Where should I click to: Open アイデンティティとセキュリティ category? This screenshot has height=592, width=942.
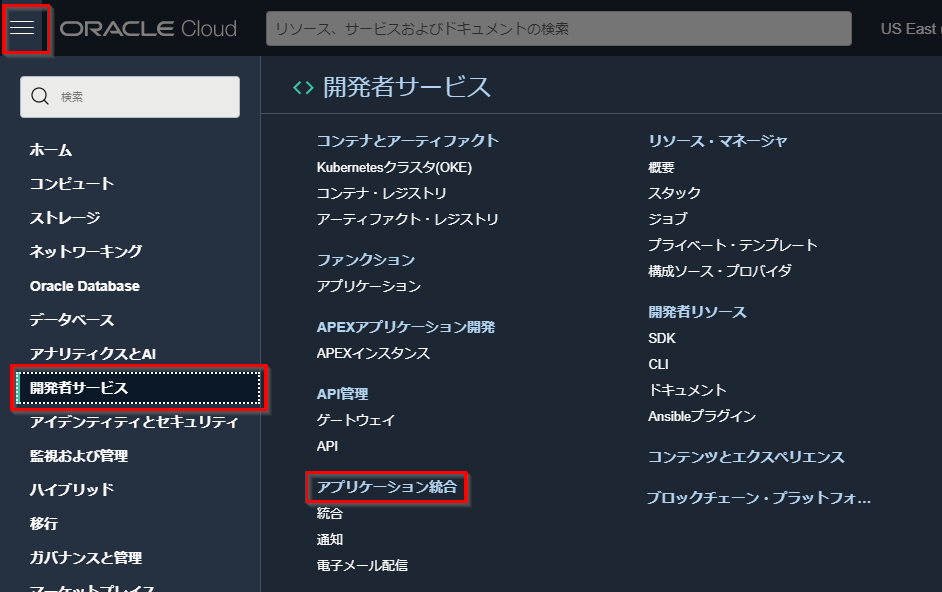click(134, 422)
